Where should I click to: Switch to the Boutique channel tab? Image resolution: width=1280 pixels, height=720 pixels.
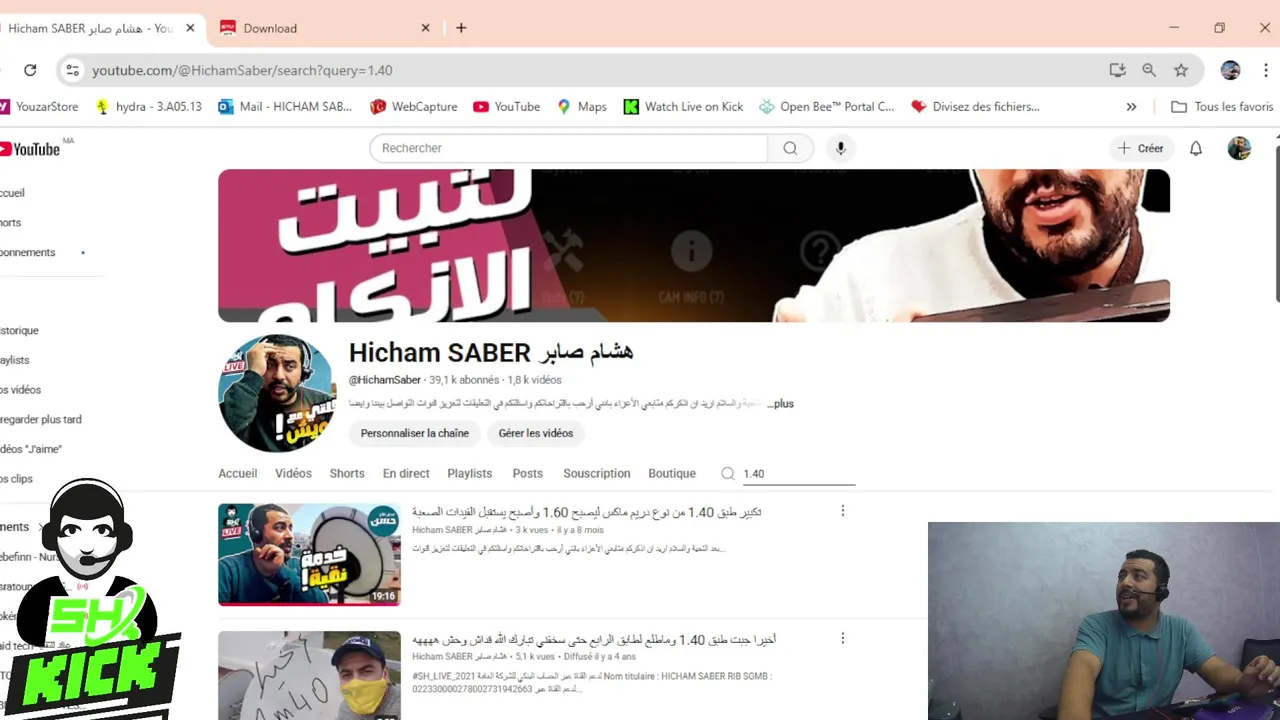pyautogui.click(x=672, y=473)
